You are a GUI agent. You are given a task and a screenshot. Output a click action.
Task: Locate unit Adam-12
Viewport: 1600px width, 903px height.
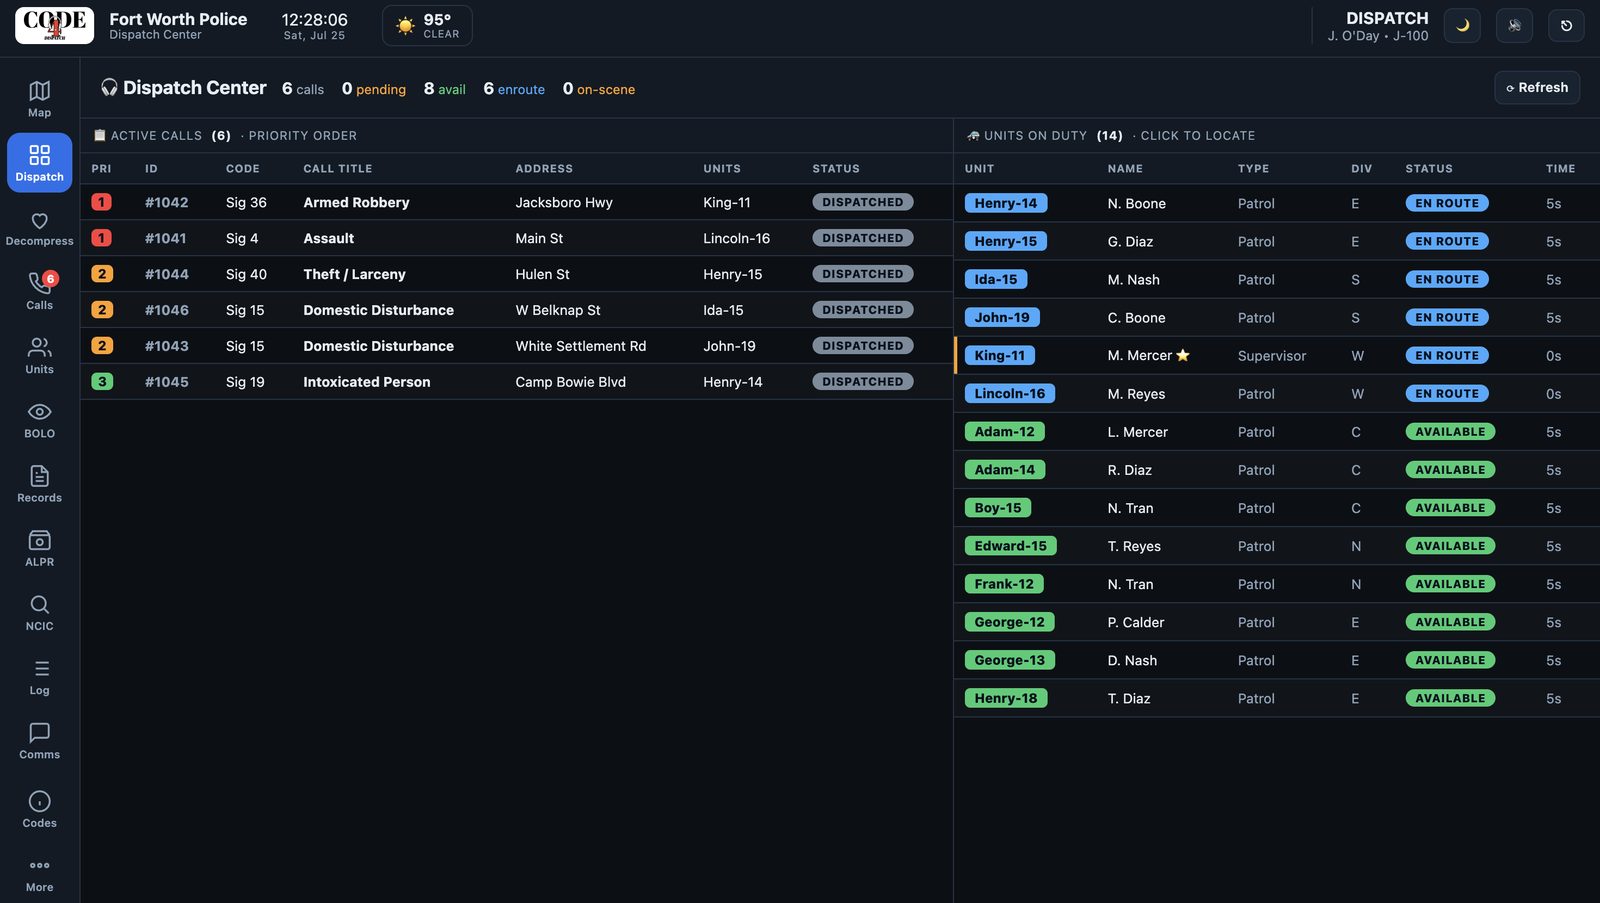tap(1005, 431)
